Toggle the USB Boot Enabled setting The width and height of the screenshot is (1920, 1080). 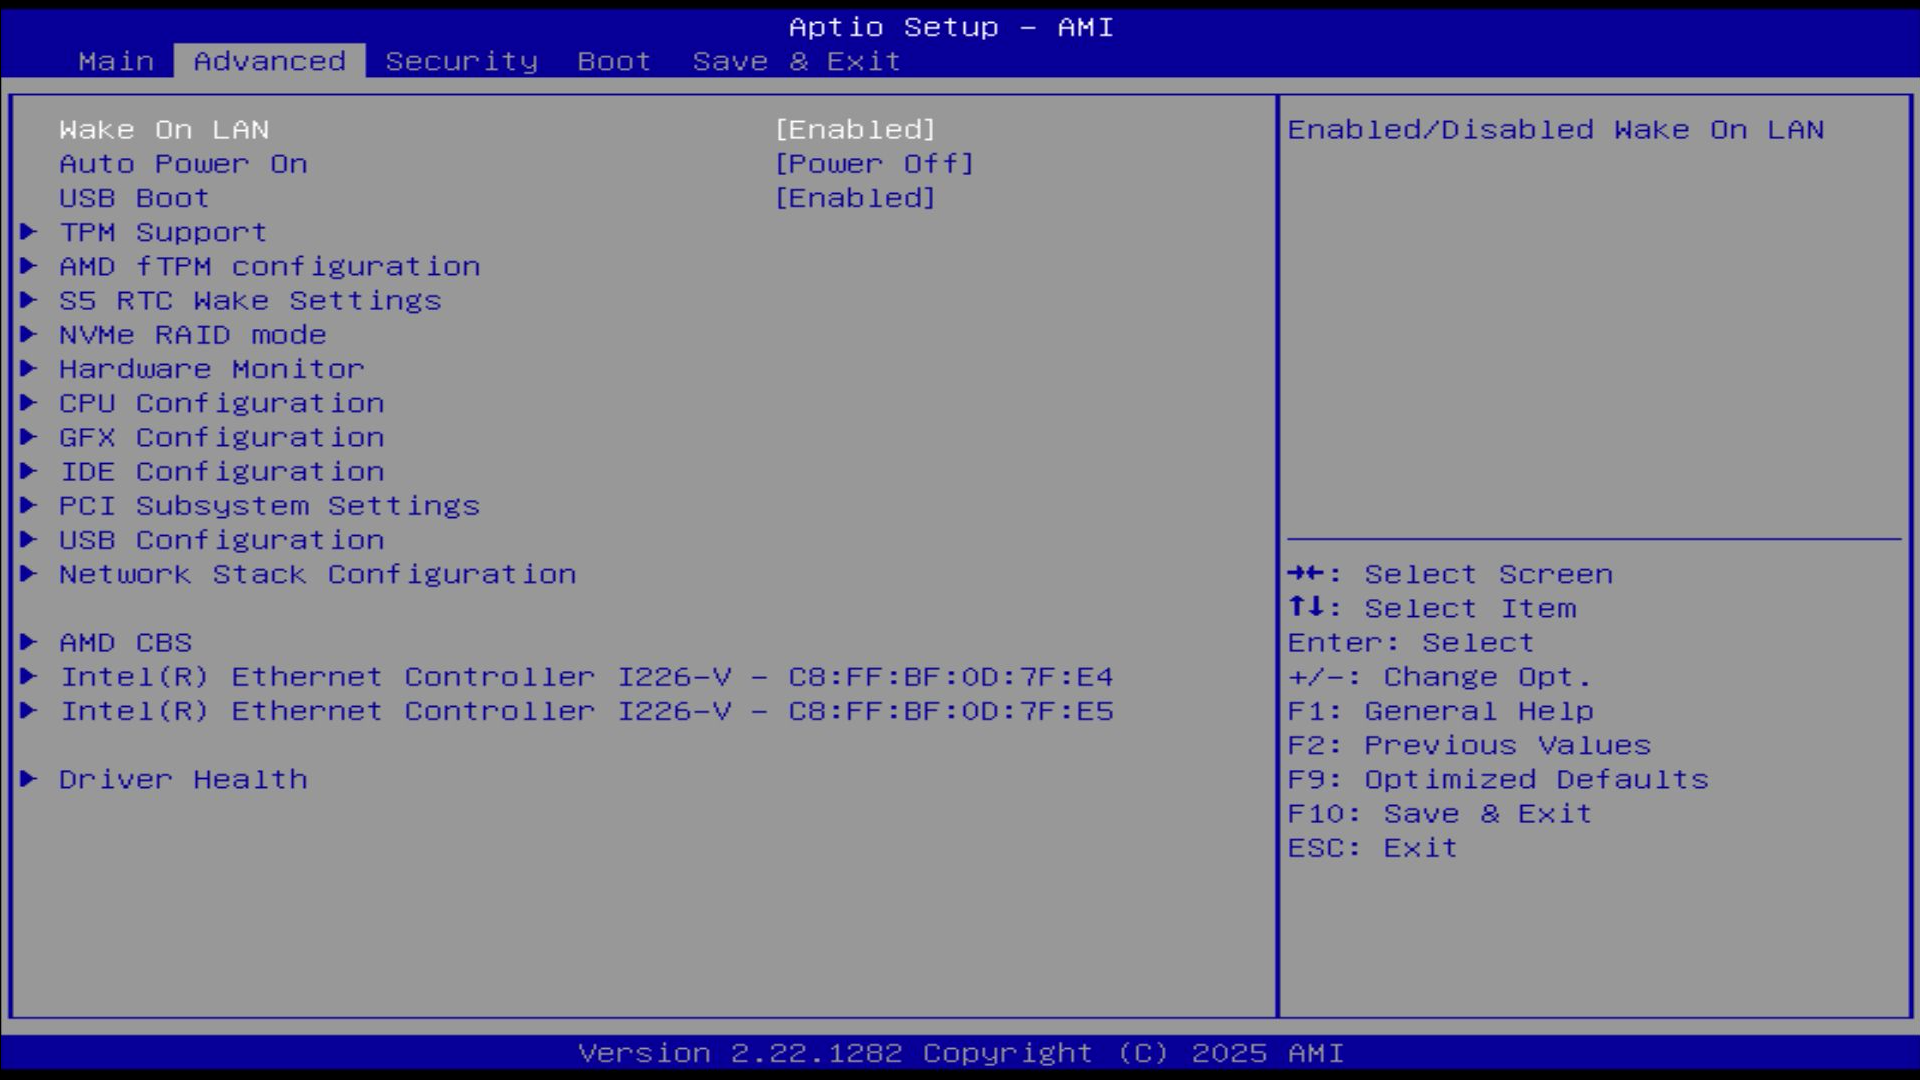click(855, 198)
